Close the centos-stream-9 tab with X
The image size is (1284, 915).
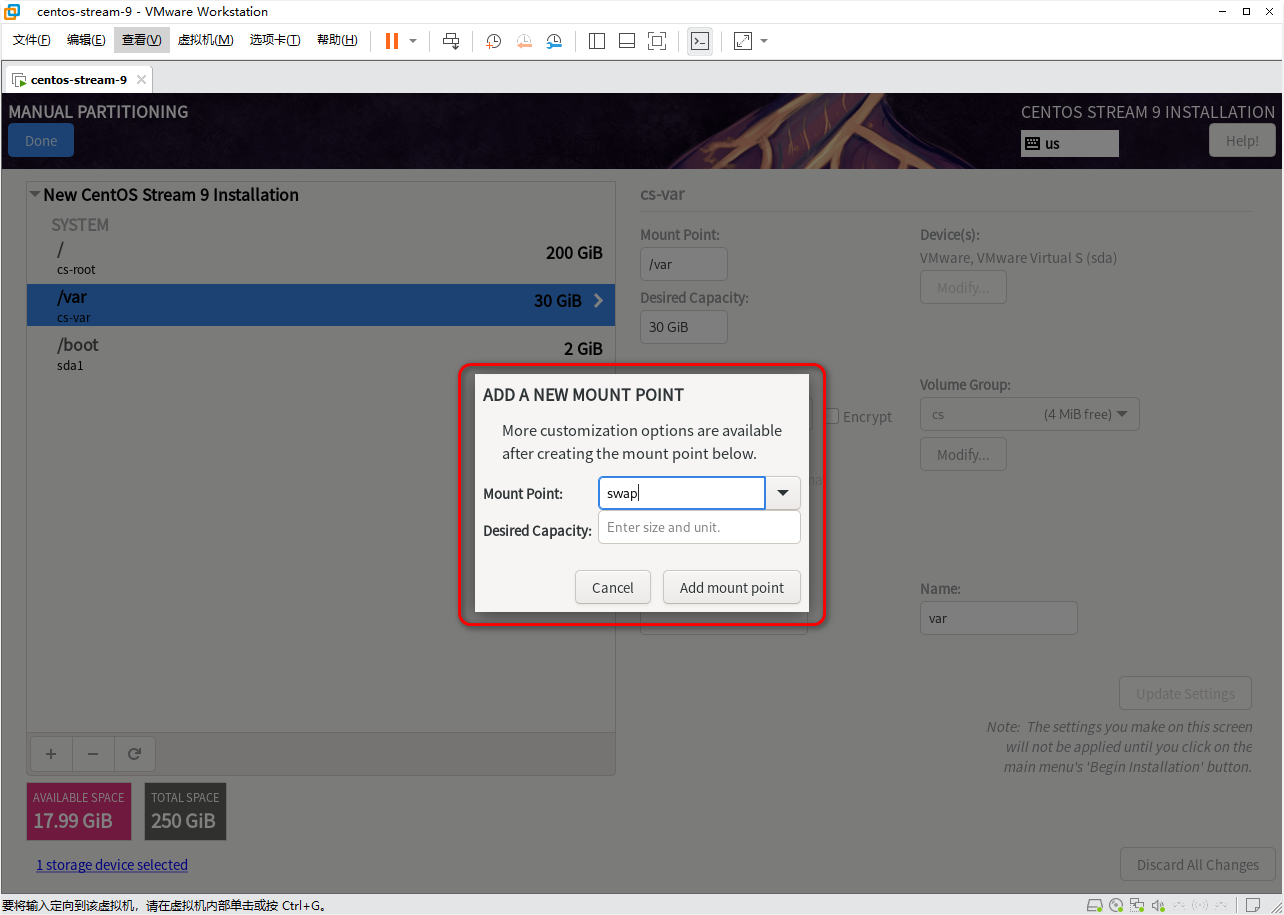coord(141,80)
